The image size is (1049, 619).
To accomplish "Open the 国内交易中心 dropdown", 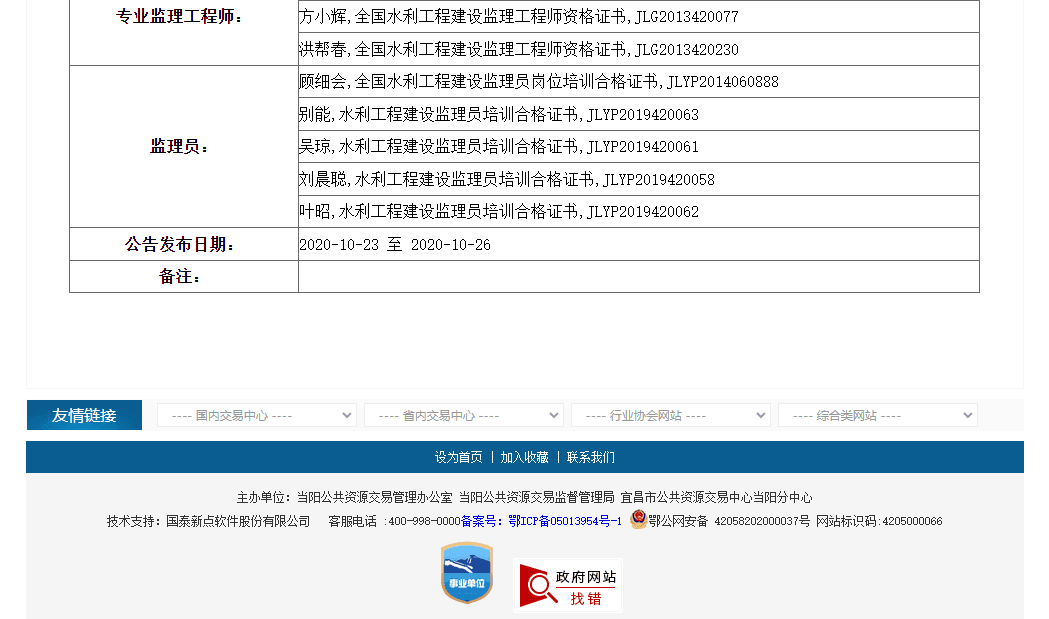I will [x=256, y=415].
